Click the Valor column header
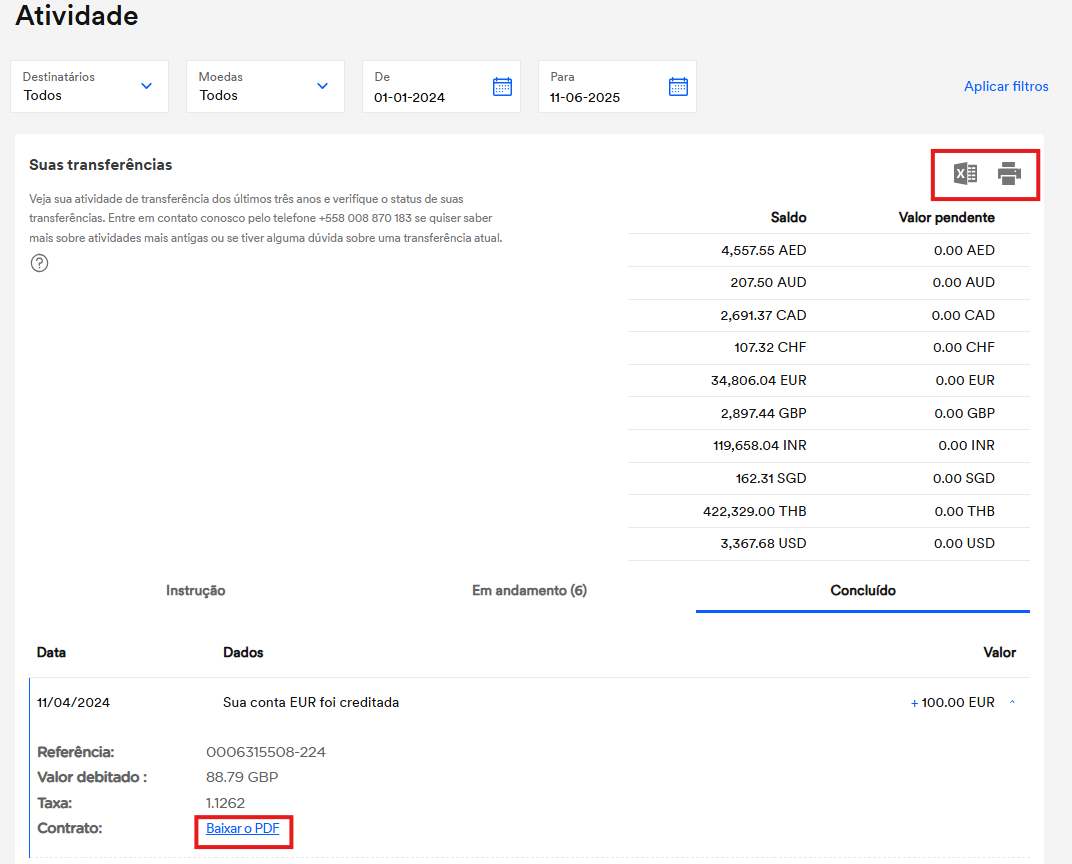 pos(999,653)
